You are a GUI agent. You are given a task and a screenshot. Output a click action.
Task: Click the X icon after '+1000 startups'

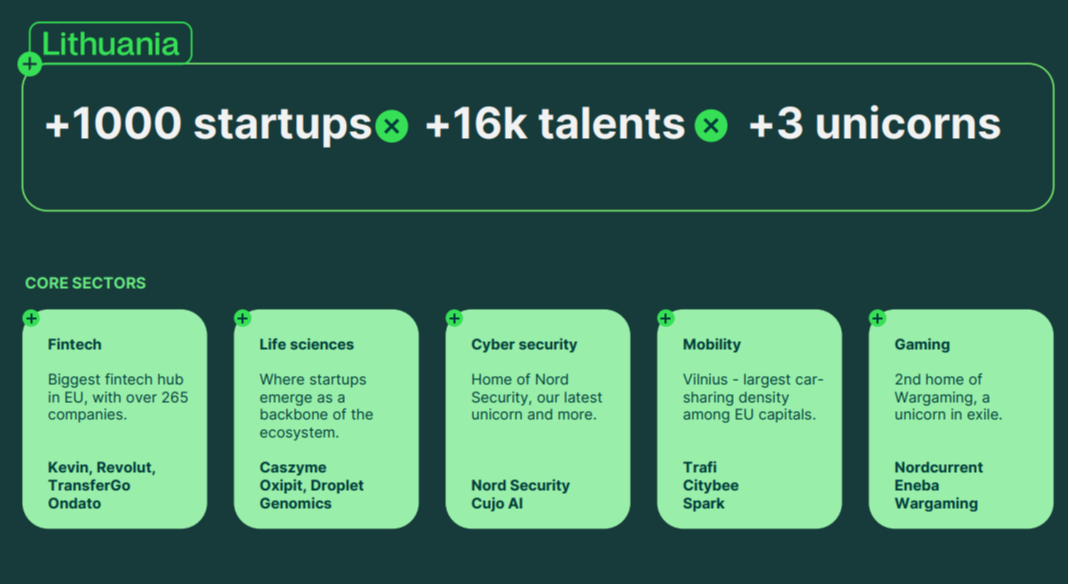click(x=392, y=127)
